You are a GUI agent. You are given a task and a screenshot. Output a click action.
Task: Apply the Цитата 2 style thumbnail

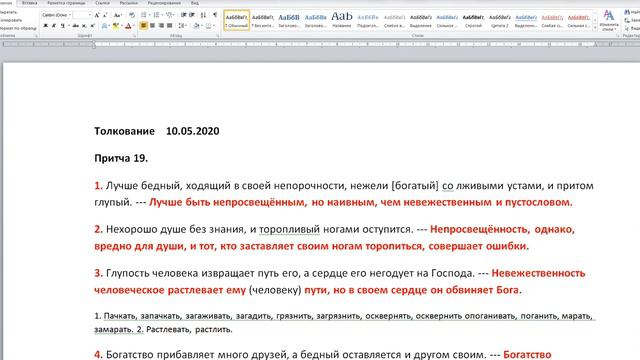pyautogui.click(x=500, y=20)
